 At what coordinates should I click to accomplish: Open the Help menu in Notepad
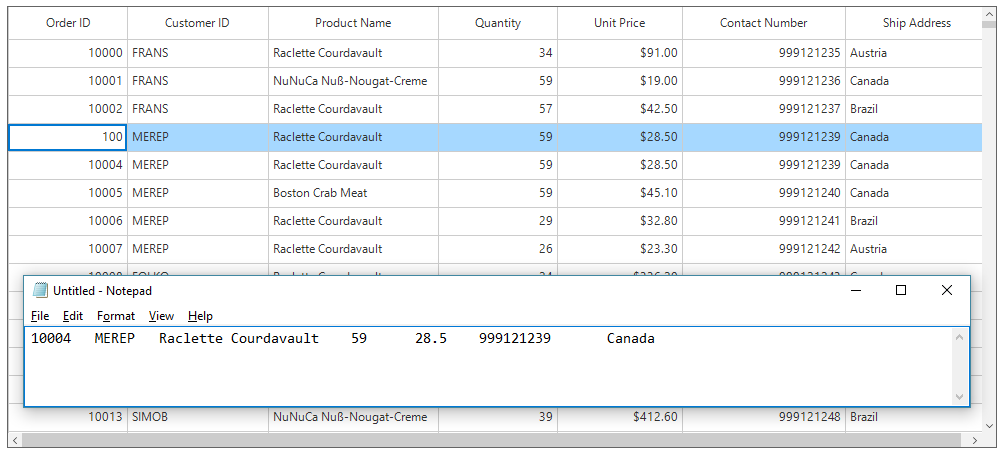coord(200,316)
